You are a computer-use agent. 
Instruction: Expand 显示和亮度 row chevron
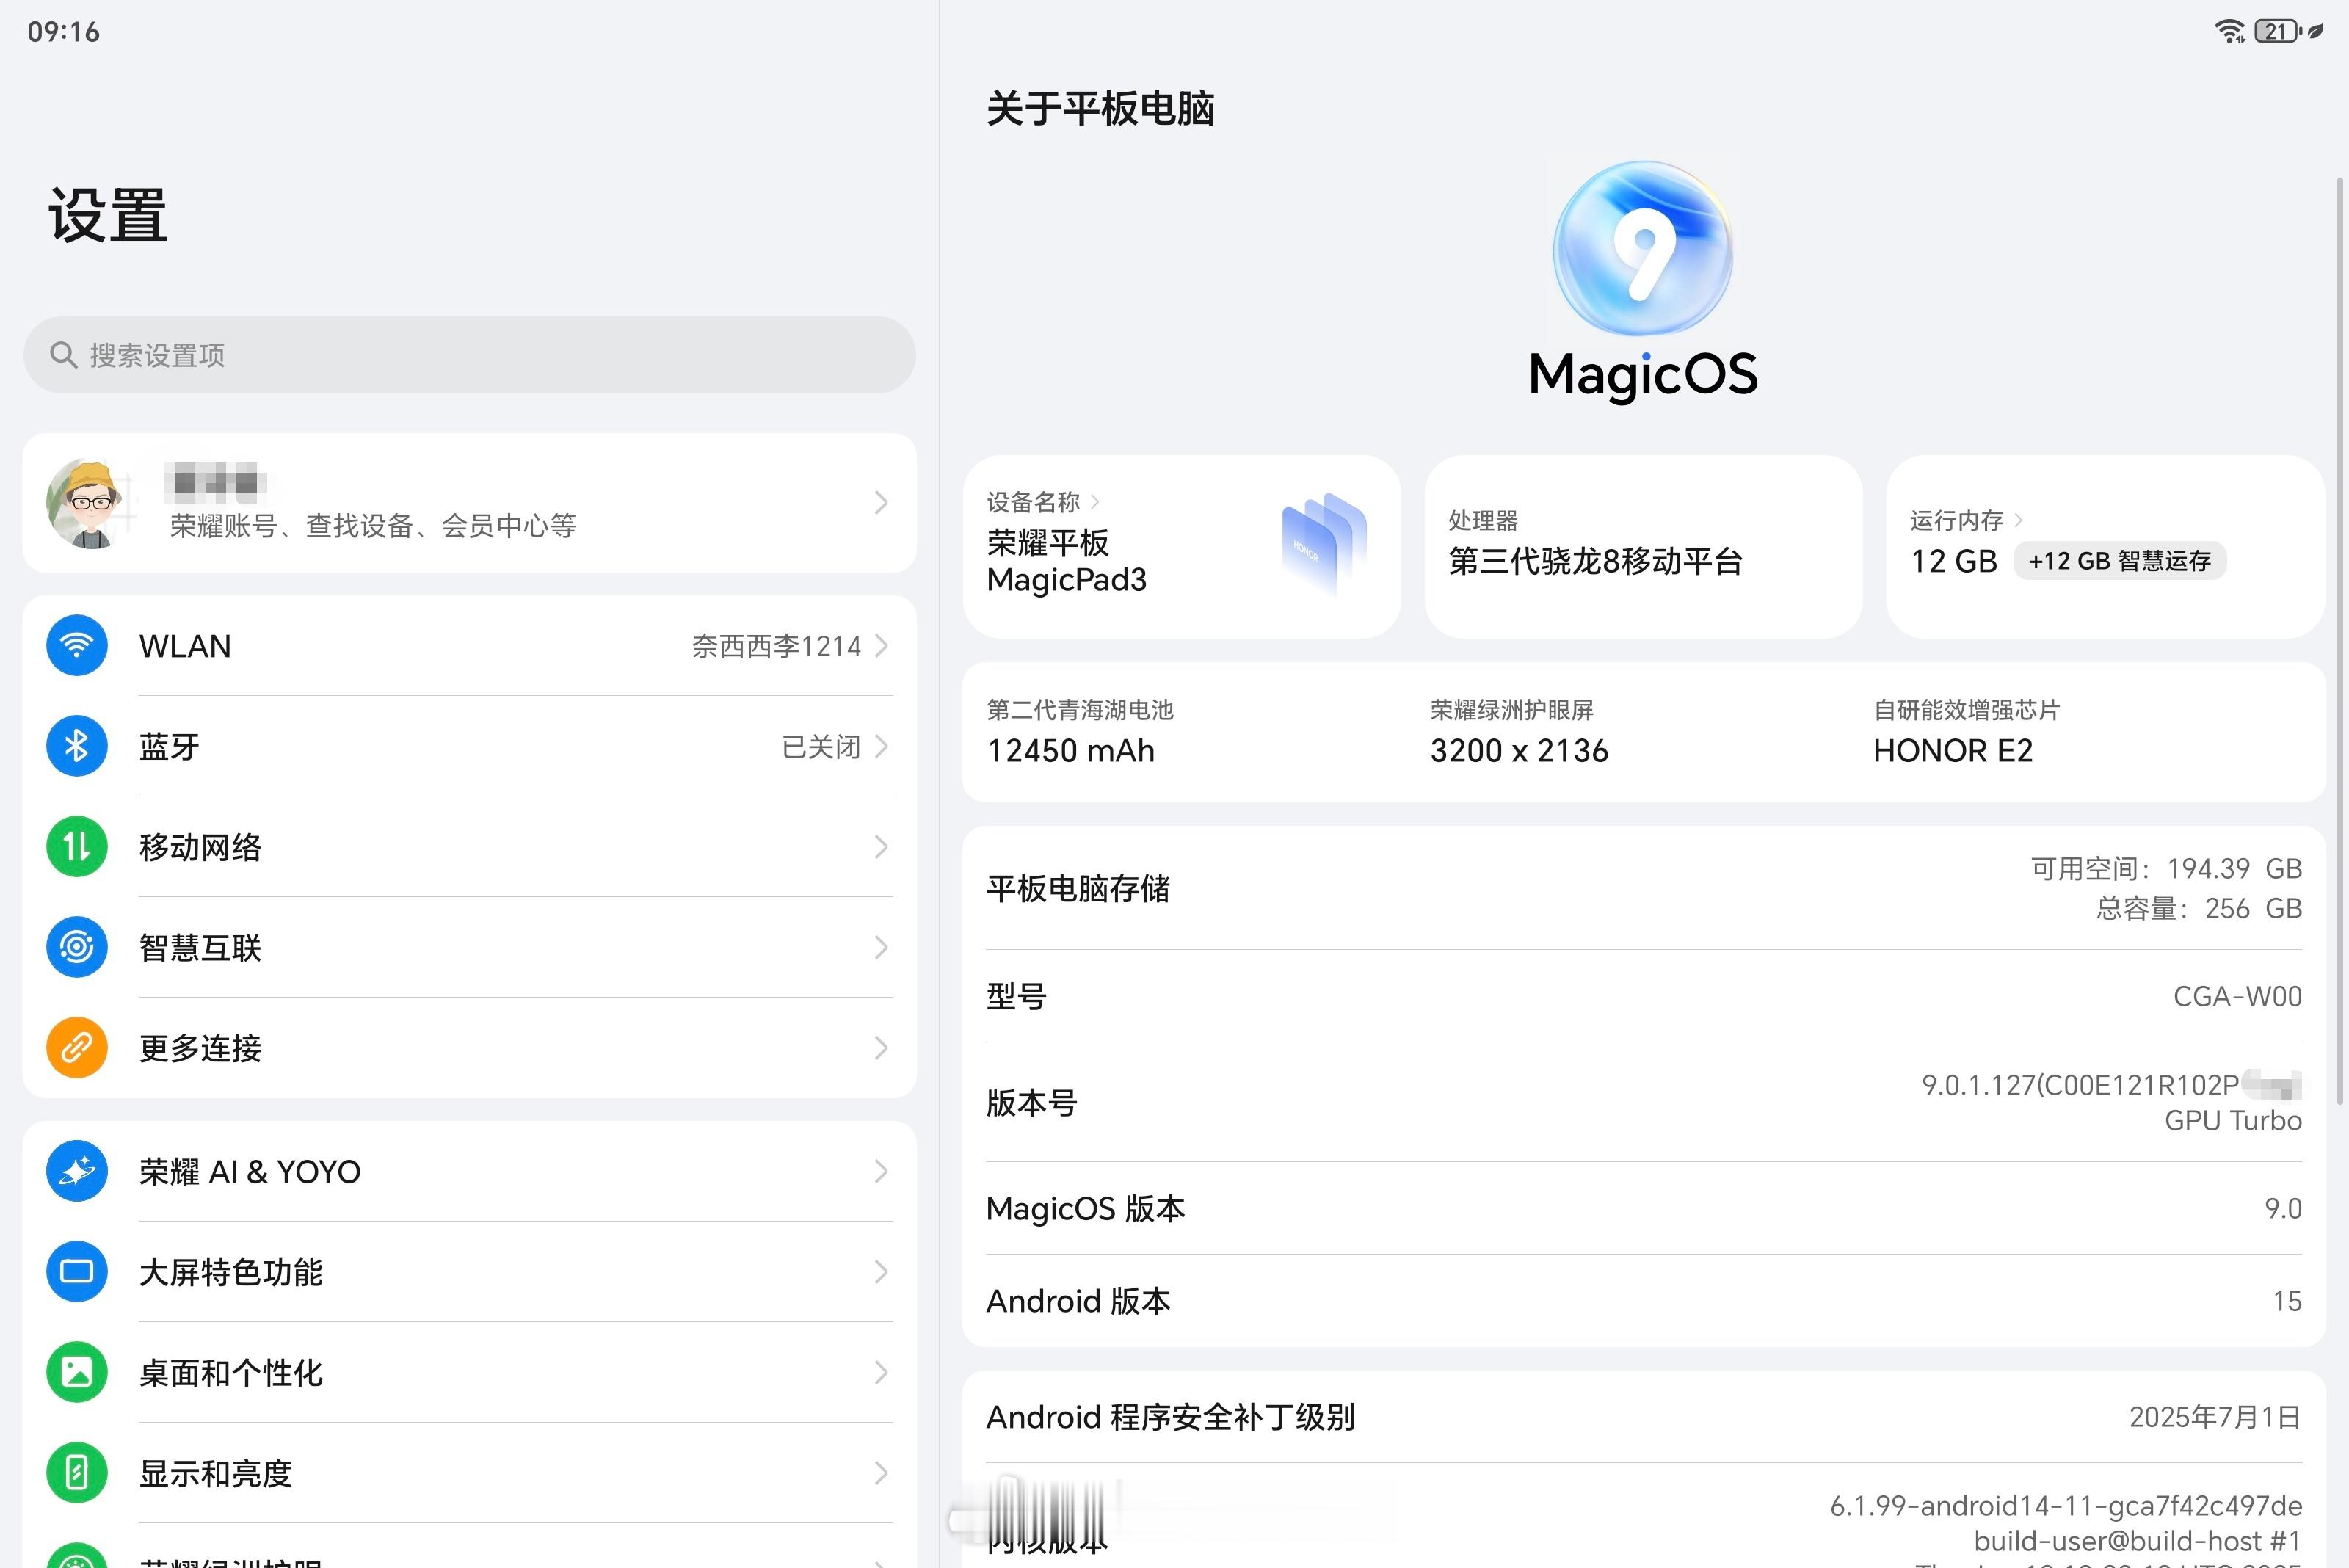click(881, 1473)
